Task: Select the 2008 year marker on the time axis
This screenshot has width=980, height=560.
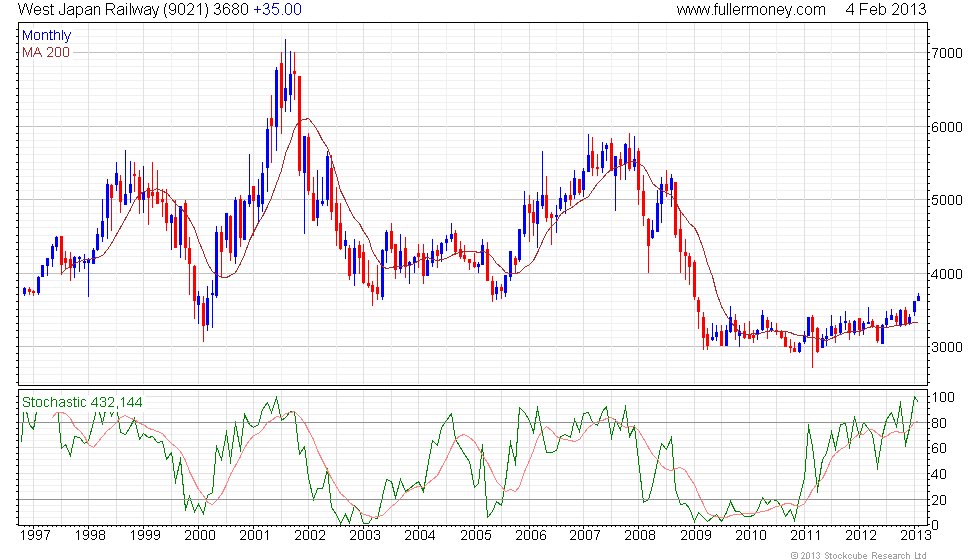Action: [639, 535]
